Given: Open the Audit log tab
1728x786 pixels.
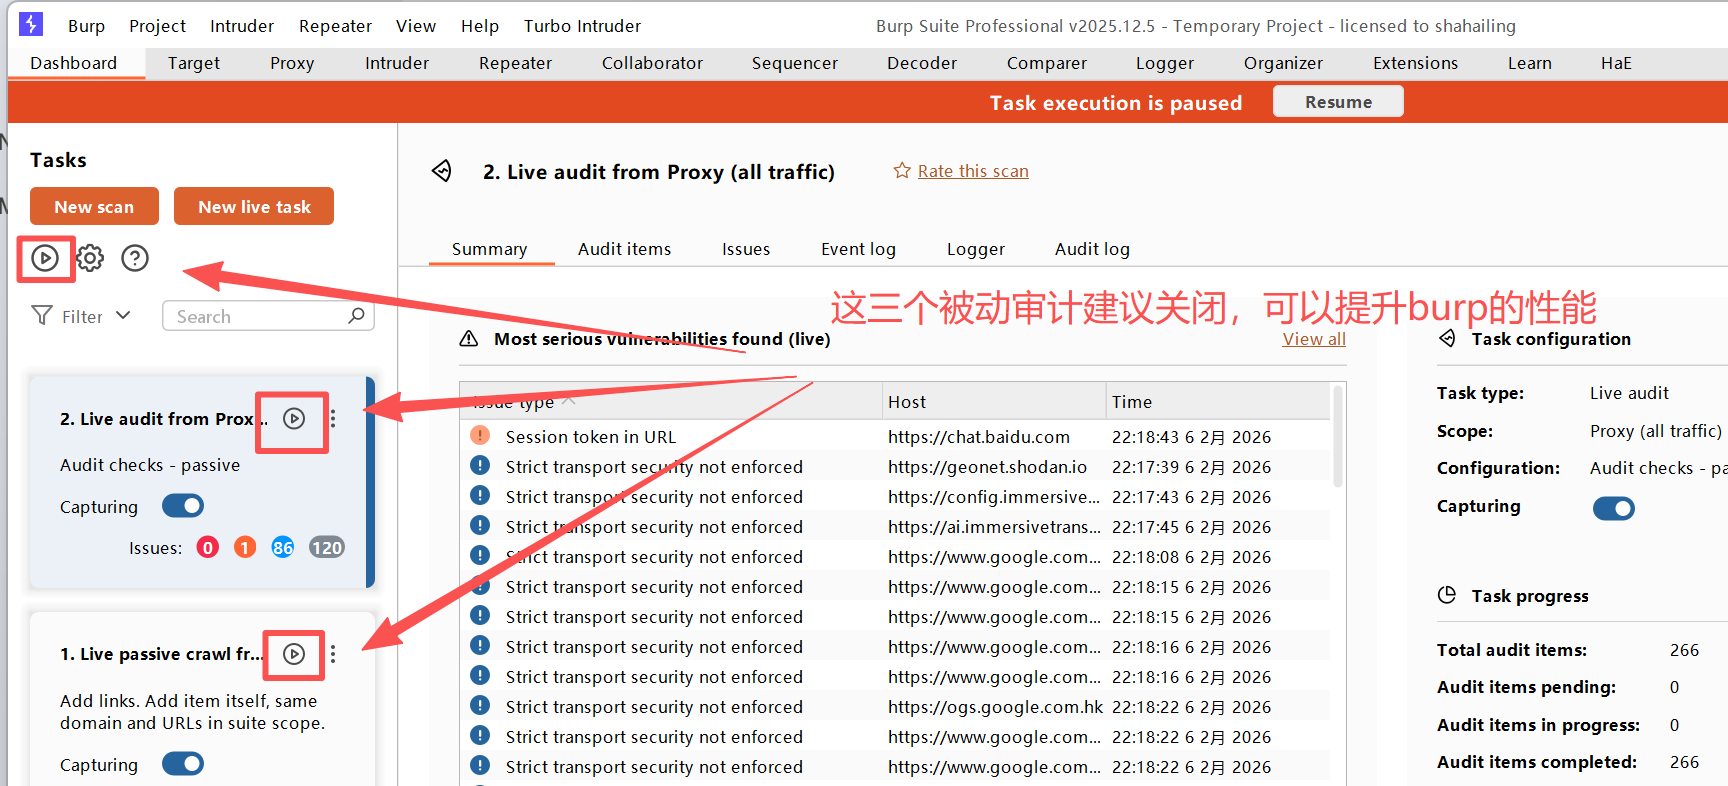Looking at the screenshot, I should click(1092, 249).
